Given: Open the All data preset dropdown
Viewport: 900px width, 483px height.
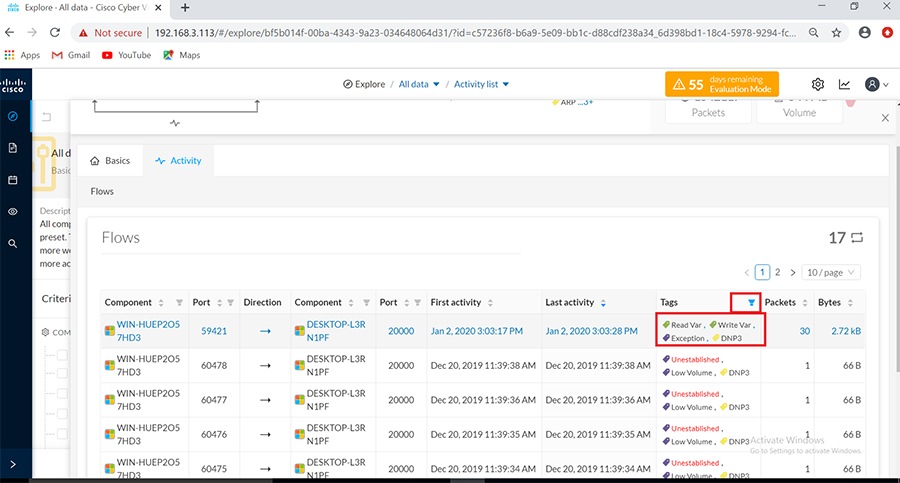Looking at the screenshot, I should pyautogui.click(x=419, y=84).
